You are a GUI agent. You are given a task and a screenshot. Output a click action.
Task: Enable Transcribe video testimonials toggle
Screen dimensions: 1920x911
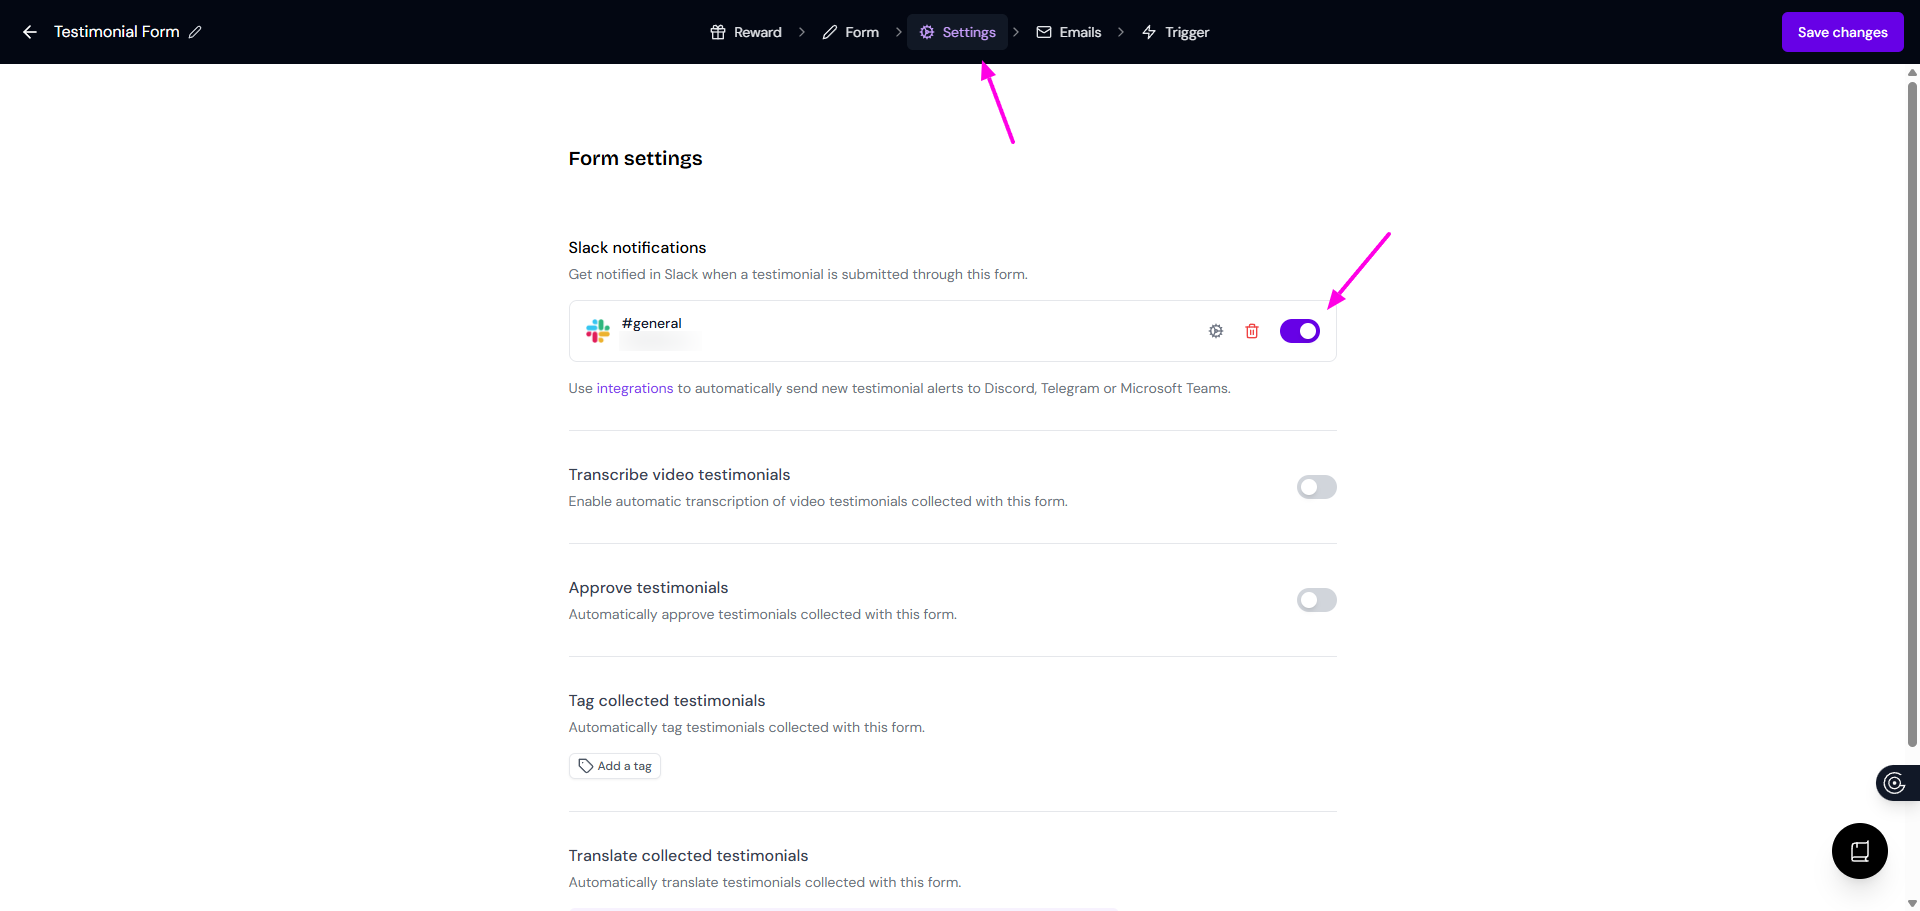pyautogui.click(x=1316, y=487)
